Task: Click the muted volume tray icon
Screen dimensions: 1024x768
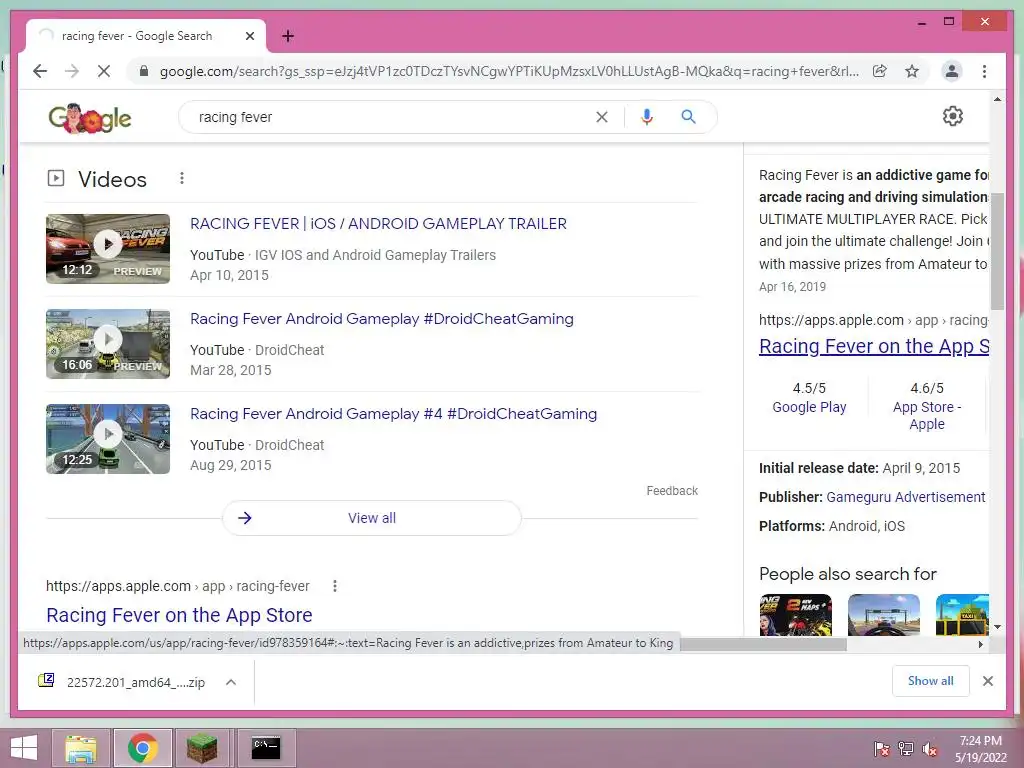Action: click(x=930, y=749)
